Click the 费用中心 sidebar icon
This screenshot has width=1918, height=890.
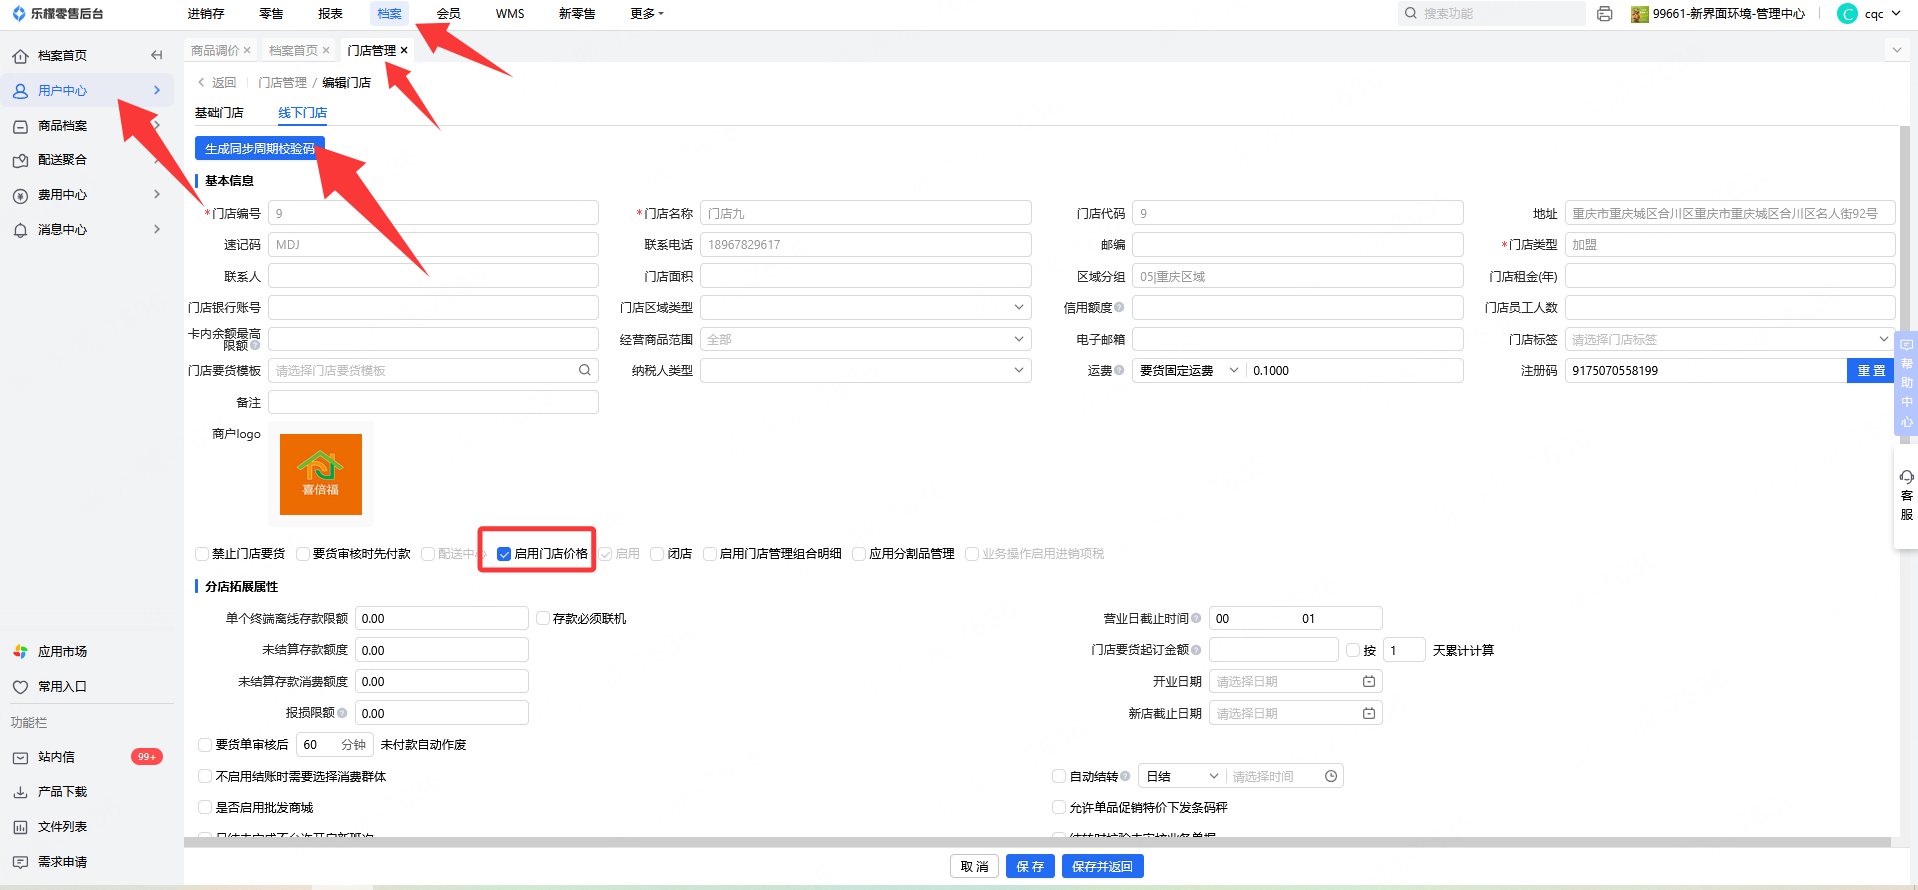tap(20, 195)
